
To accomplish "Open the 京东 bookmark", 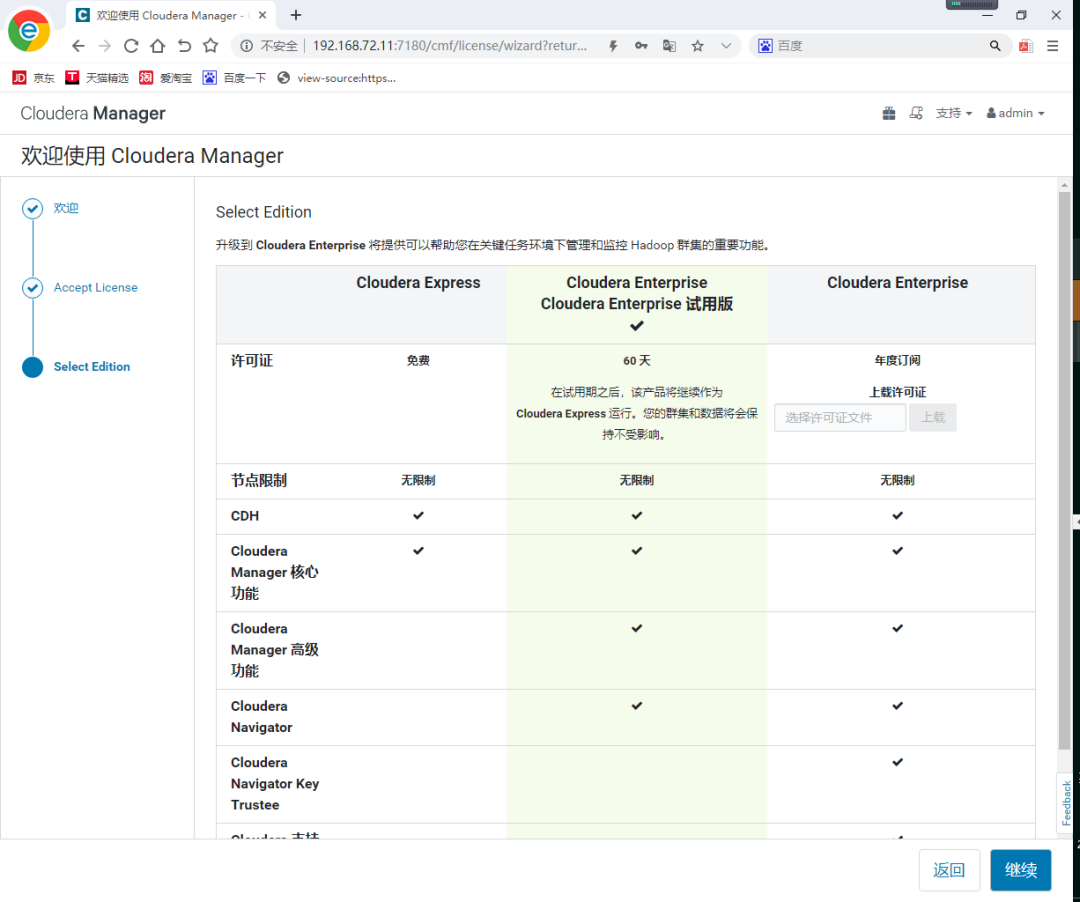I will [x=33, y=78].
